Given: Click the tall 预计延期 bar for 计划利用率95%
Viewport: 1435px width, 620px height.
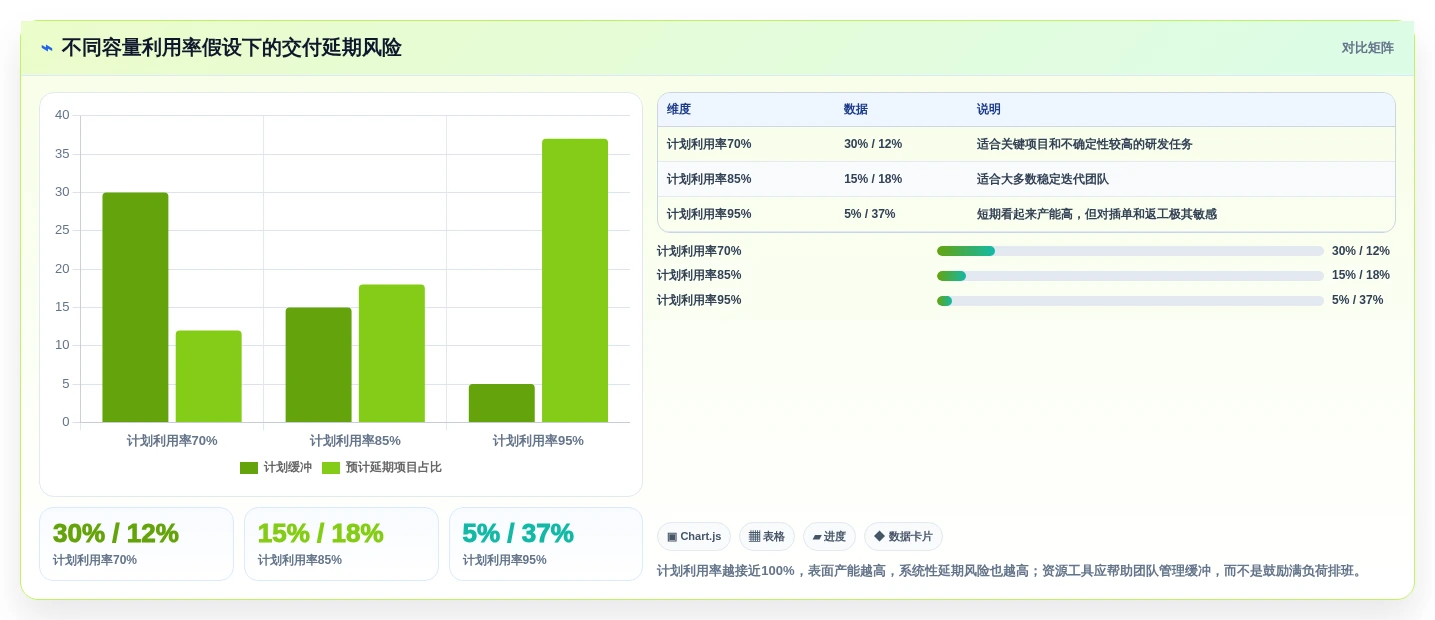Looking at the screenshot, I should click(575, 280).
